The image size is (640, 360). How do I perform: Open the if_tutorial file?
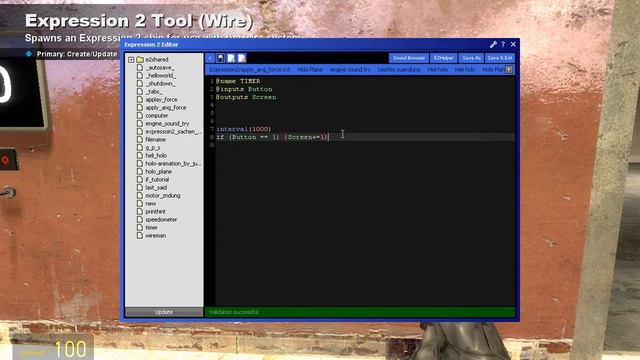coord(157,180)
